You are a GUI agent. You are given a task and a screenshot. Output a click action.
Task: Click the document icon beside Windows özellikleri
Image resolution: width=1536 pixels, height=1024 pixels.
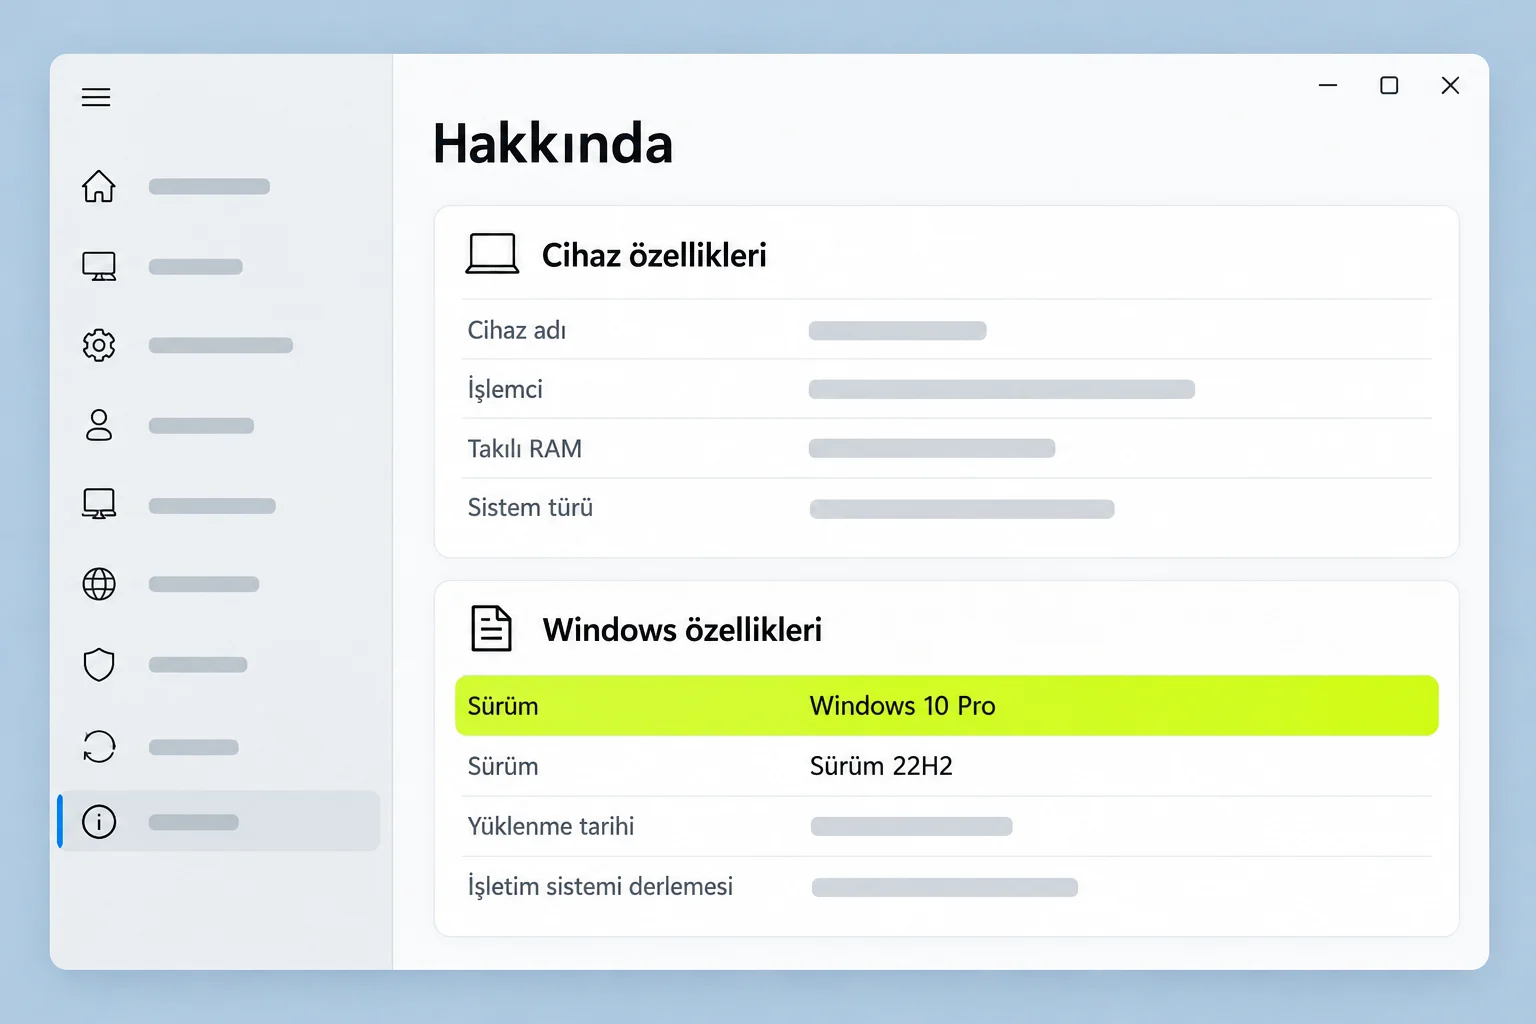[x=491, y=629]
